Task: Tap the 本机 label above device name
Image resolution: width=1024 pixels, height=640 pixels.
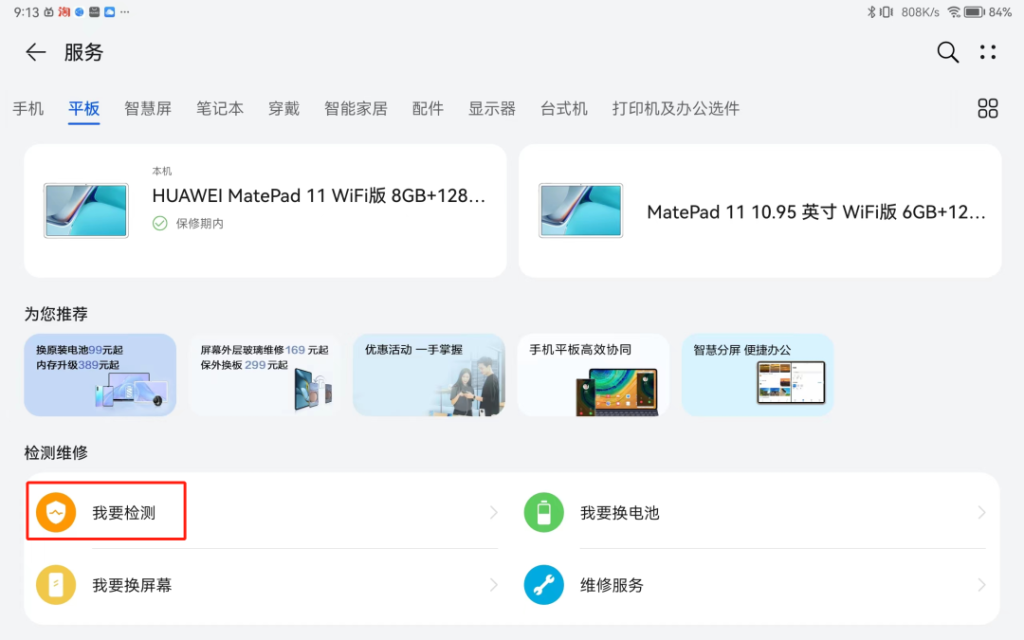Action: tap(162, 171)
